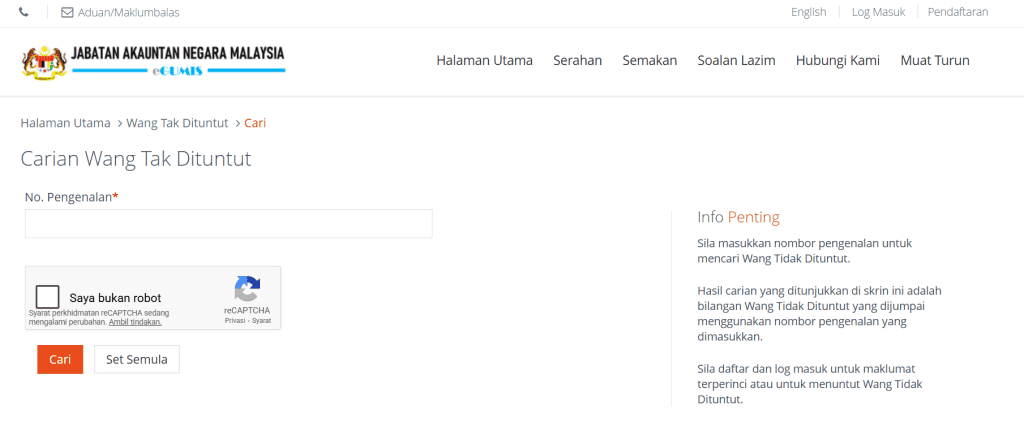Open the Semakan menu item

click(649, 60)
